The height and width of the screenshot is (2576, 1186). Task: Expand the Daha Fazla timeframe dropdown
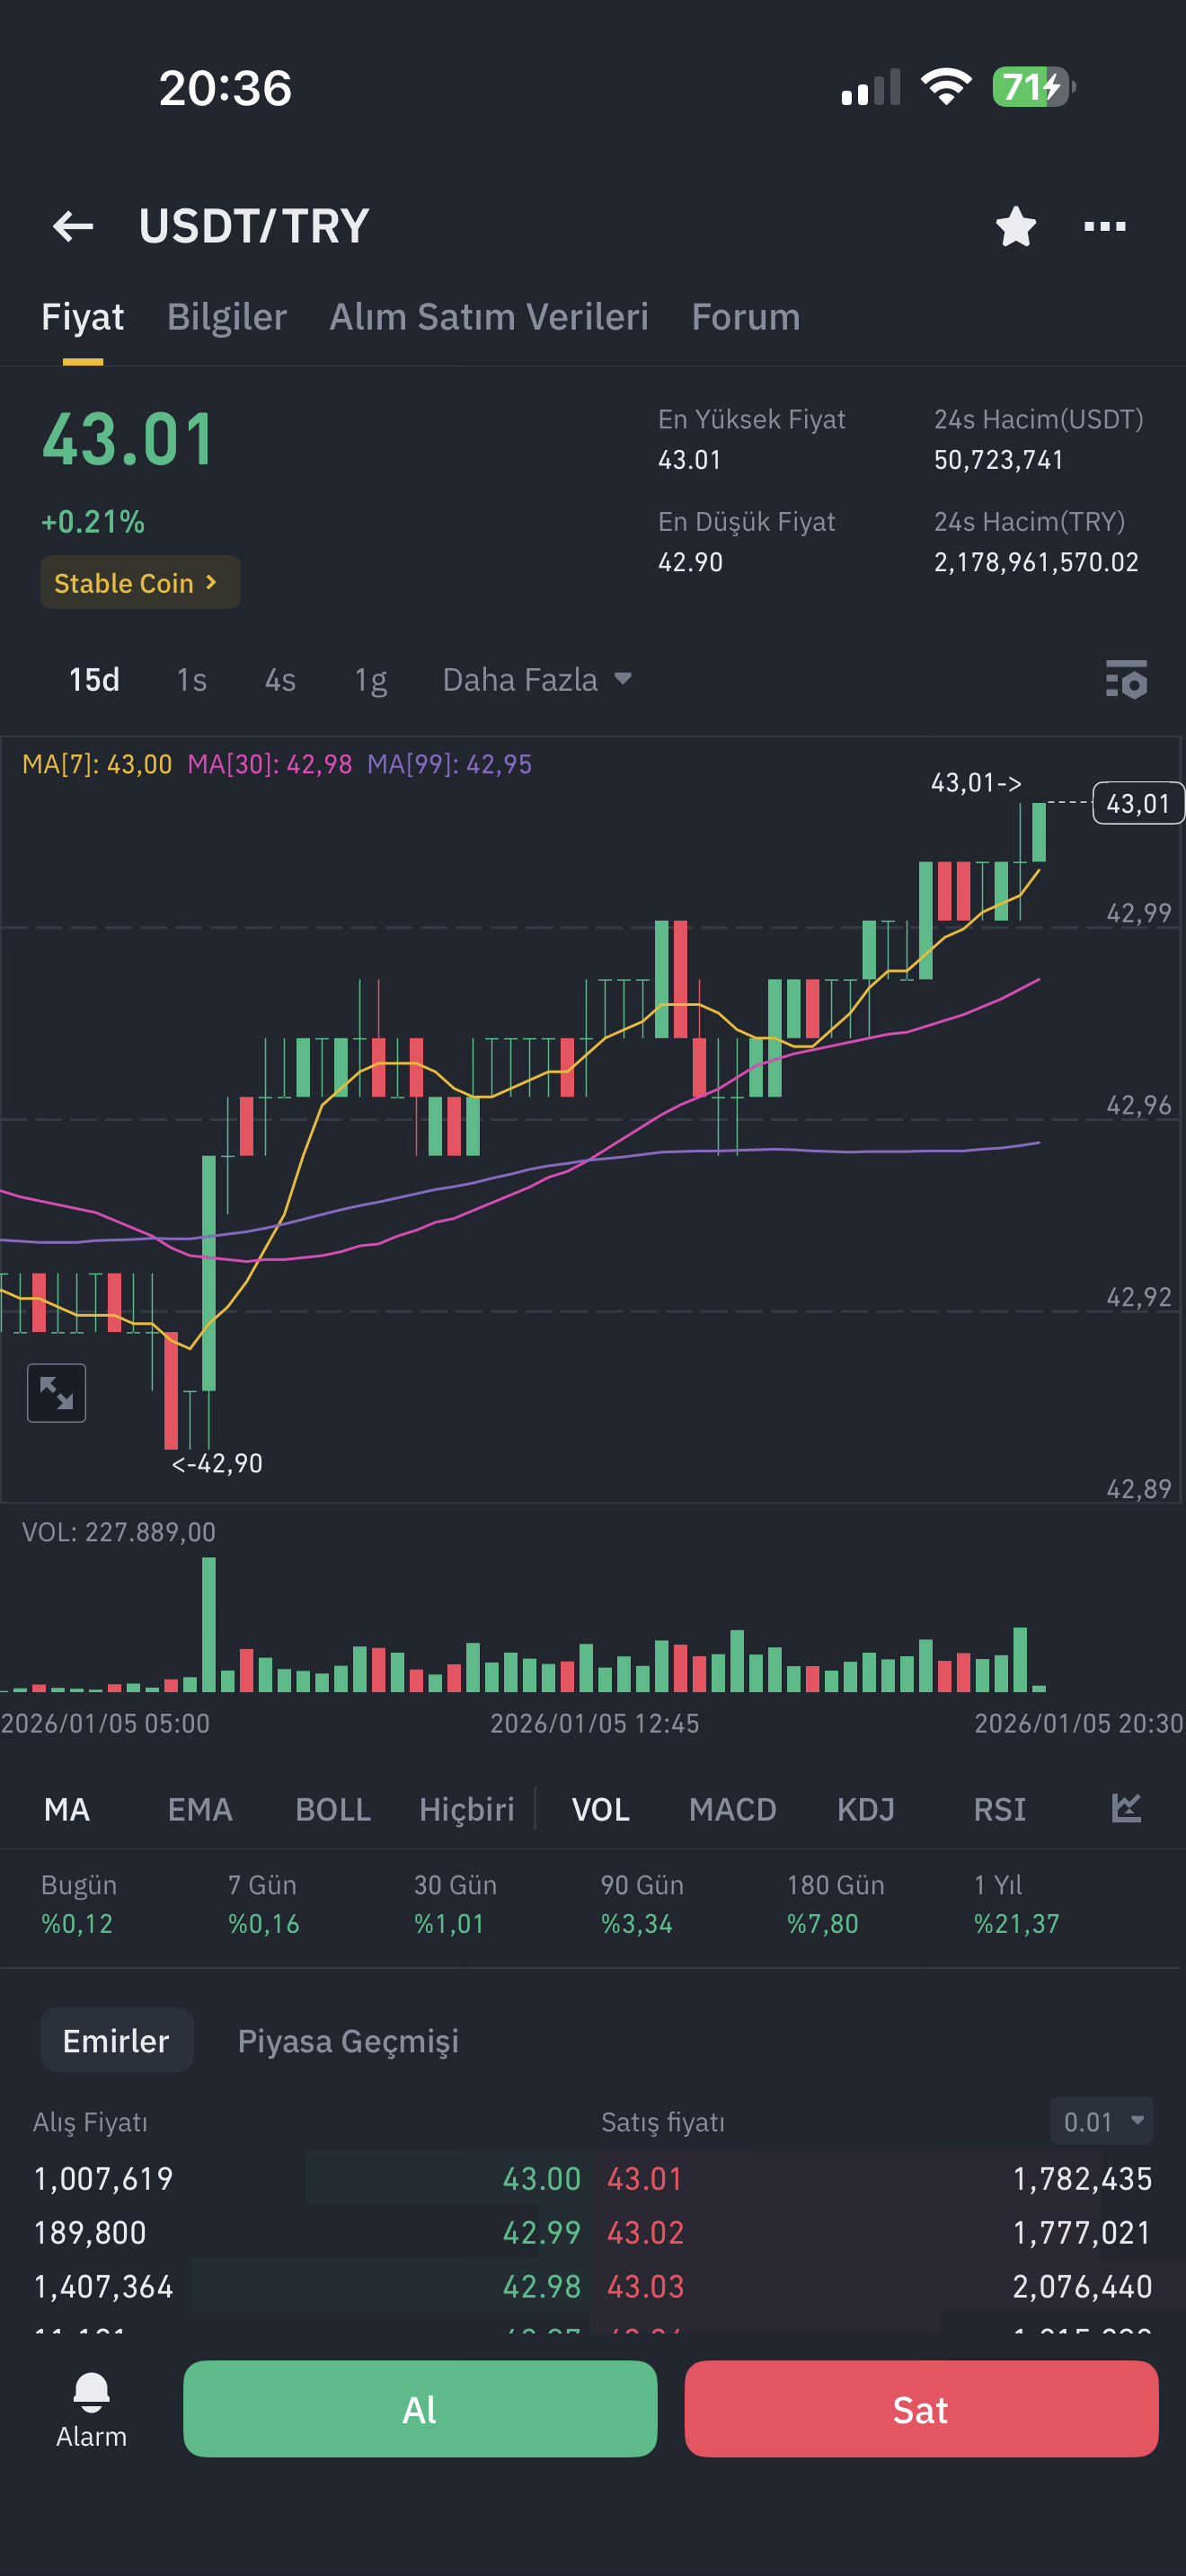(537, 680)
